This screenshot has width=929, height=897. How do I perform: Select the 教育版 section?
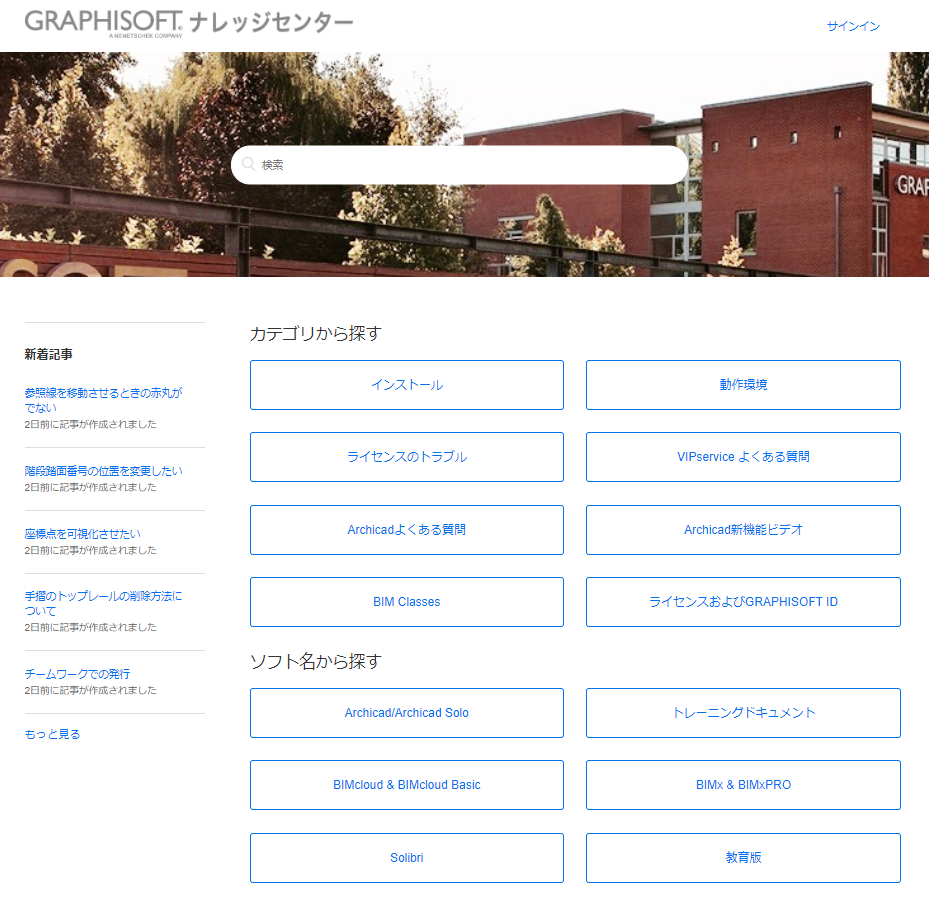pos(744,858)
